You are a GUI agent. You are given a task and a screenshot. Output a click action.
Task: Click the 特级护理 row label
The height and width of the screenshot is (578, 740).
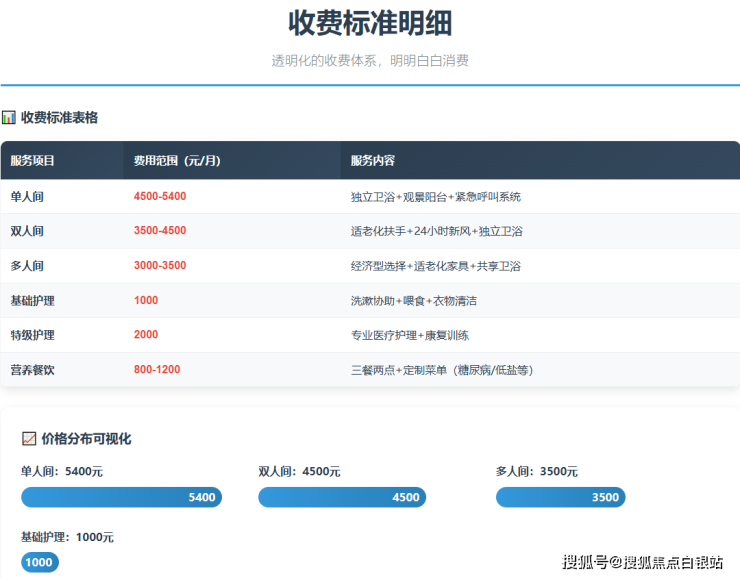(x=32, y=335)
